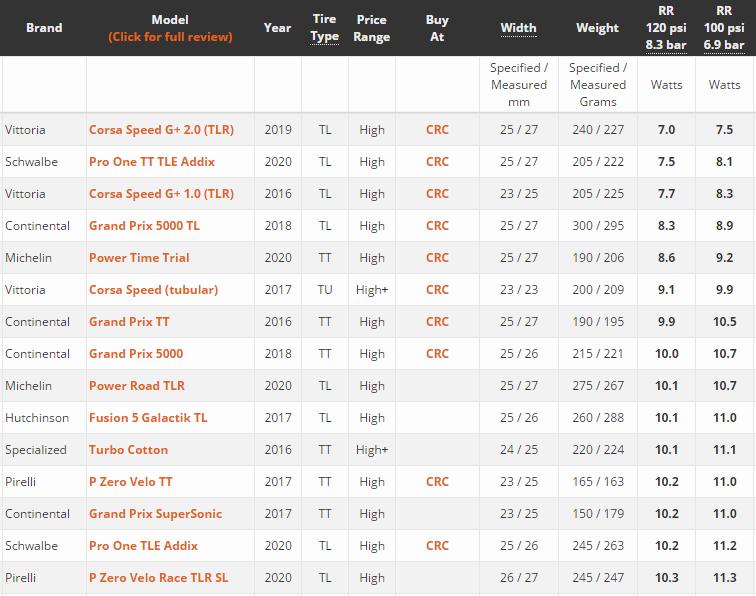The height and width of the screenshot is (596, 756).
Task: Sort by RR 100 psi column header
Action: click(x=724, y=28)
